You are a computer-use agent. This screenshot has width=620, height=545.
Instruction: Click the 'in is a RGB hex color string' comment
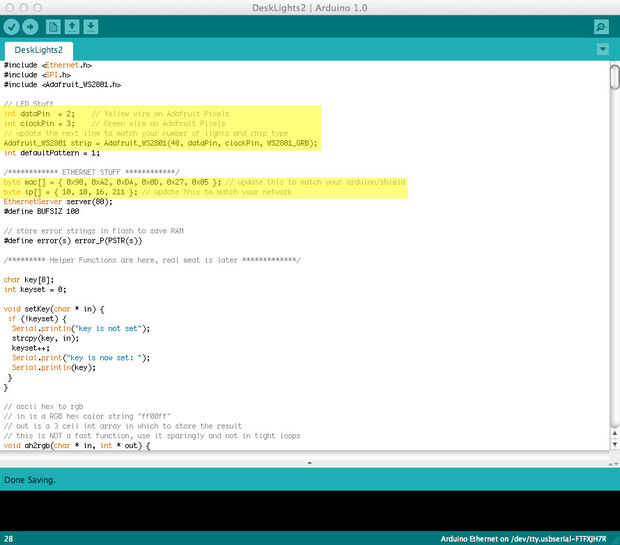click(87, 416)
